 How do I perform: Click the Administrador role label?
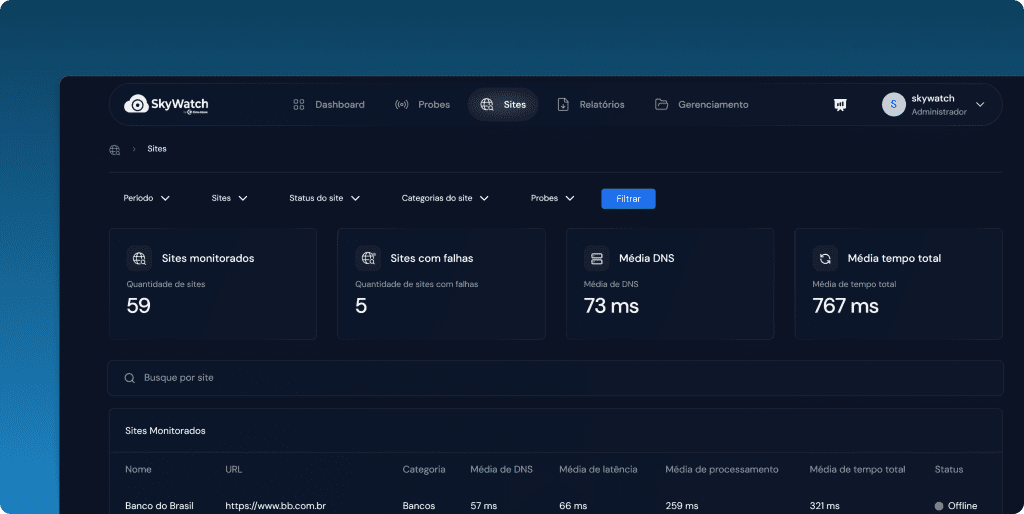tap(939, 112)
